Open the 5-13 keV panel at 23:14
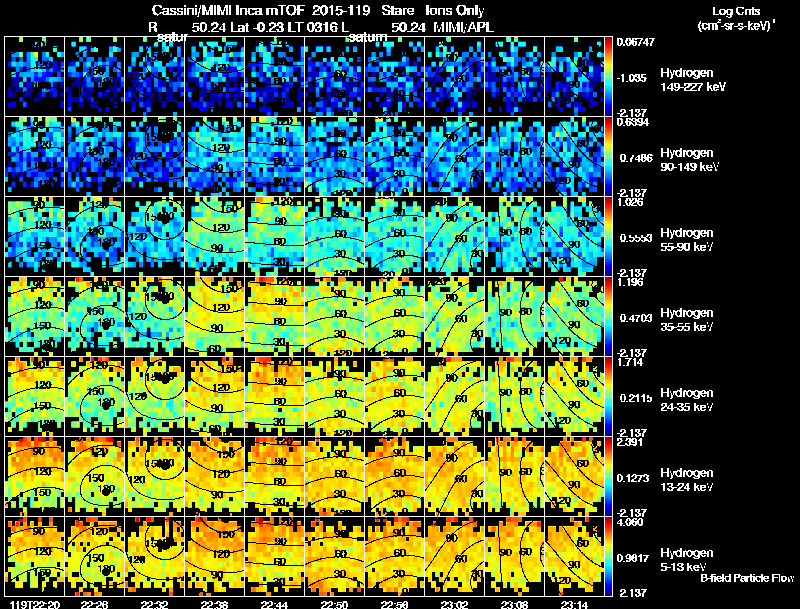This screenshot has width=800, height=609. [574, 556]
